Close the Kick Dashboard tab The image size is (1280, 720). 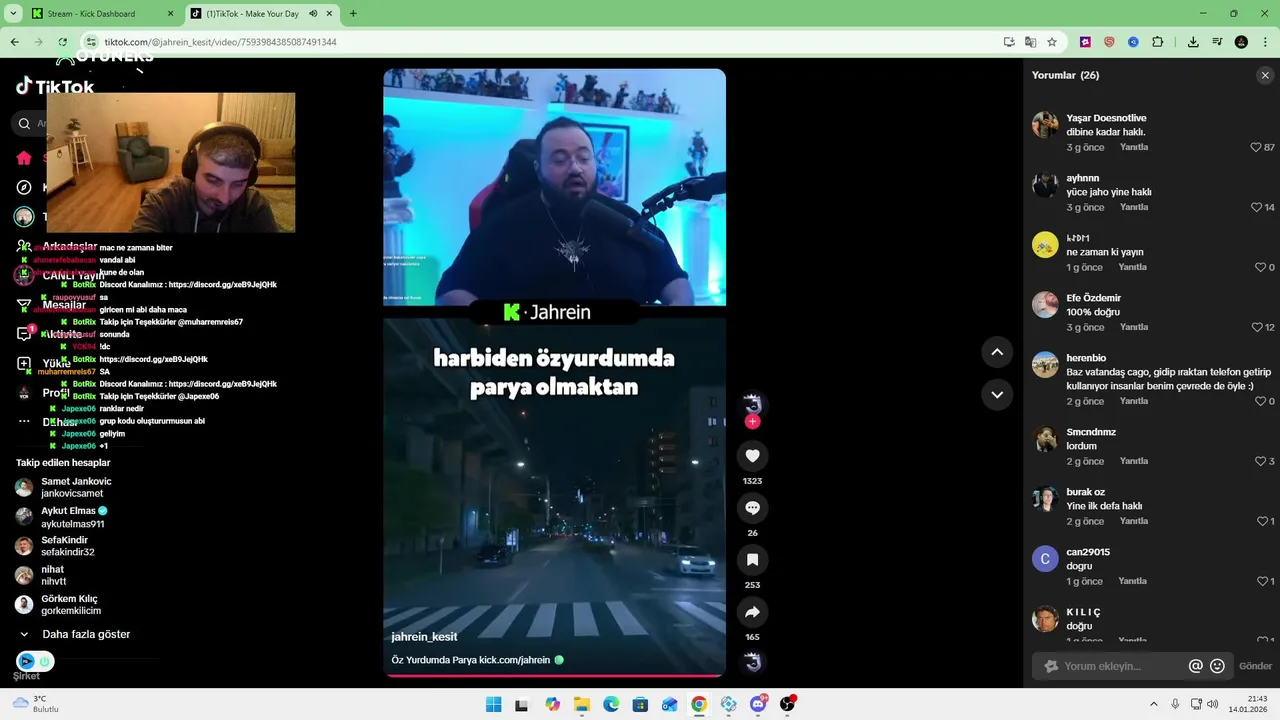coord(170,14)
